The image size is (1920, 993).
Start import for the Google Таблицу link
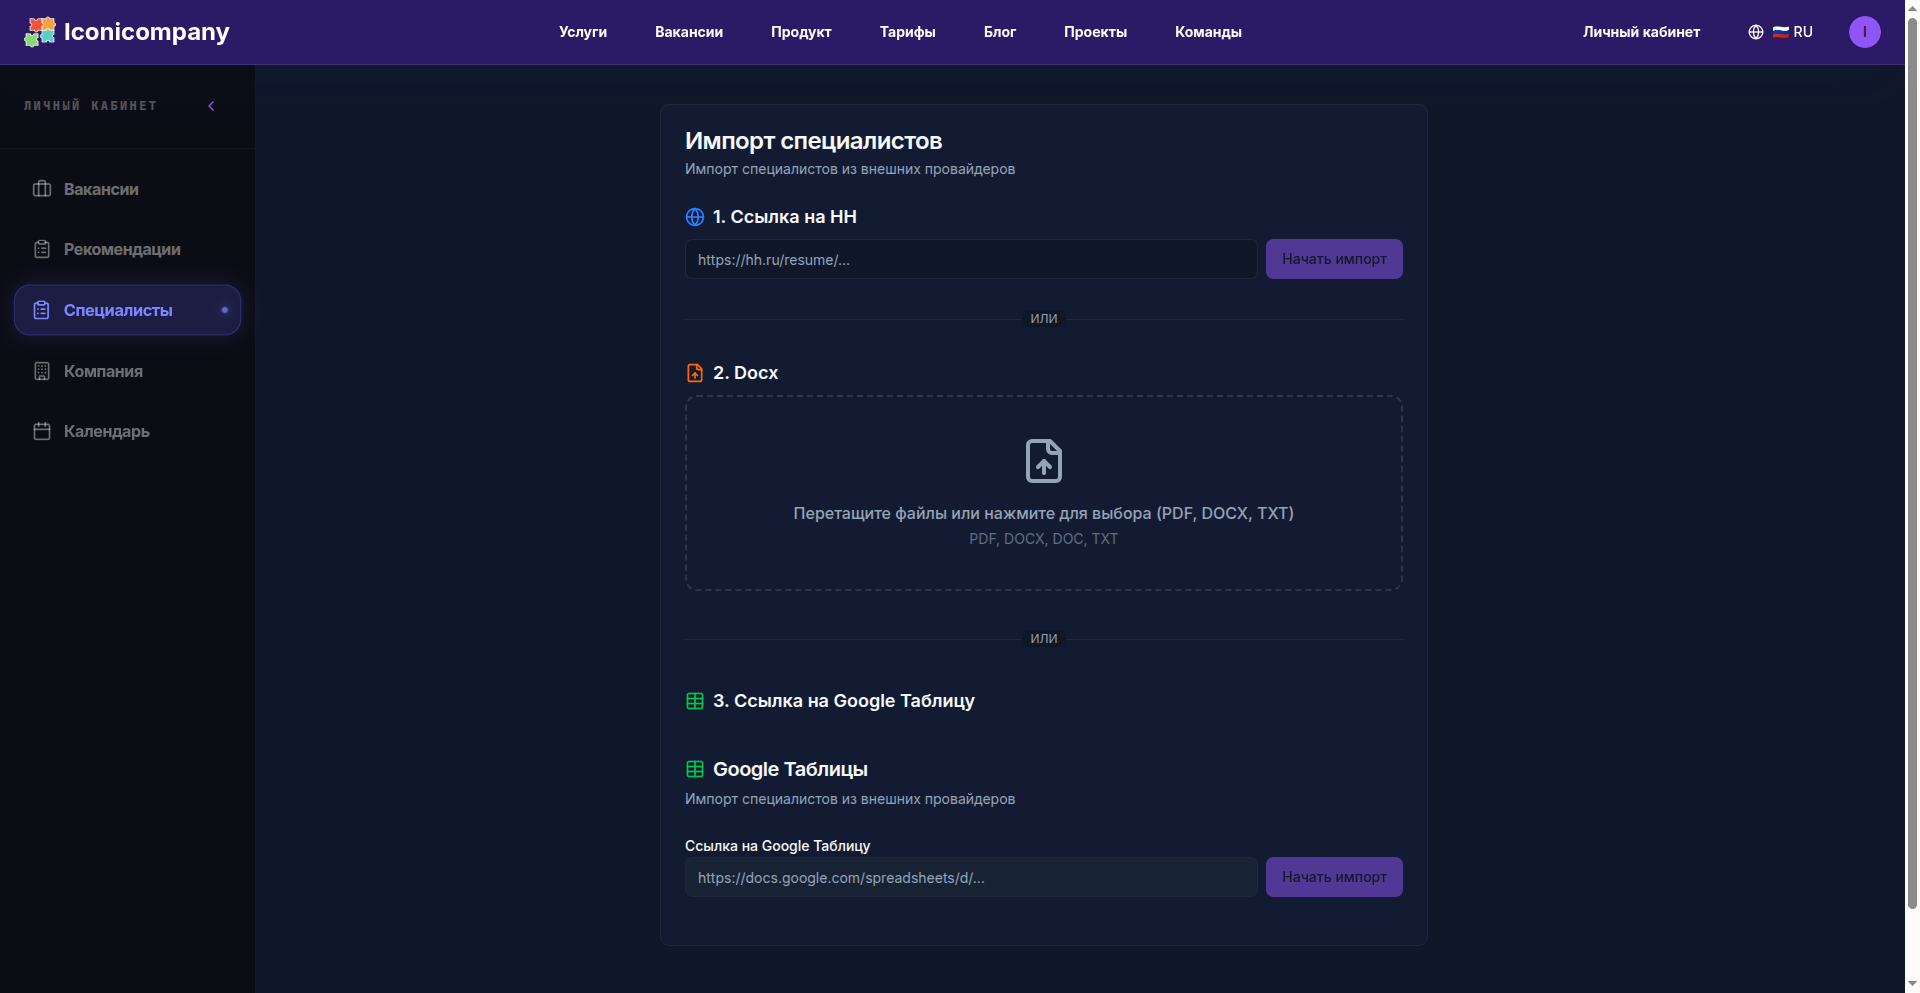(x=1334, y=877)
